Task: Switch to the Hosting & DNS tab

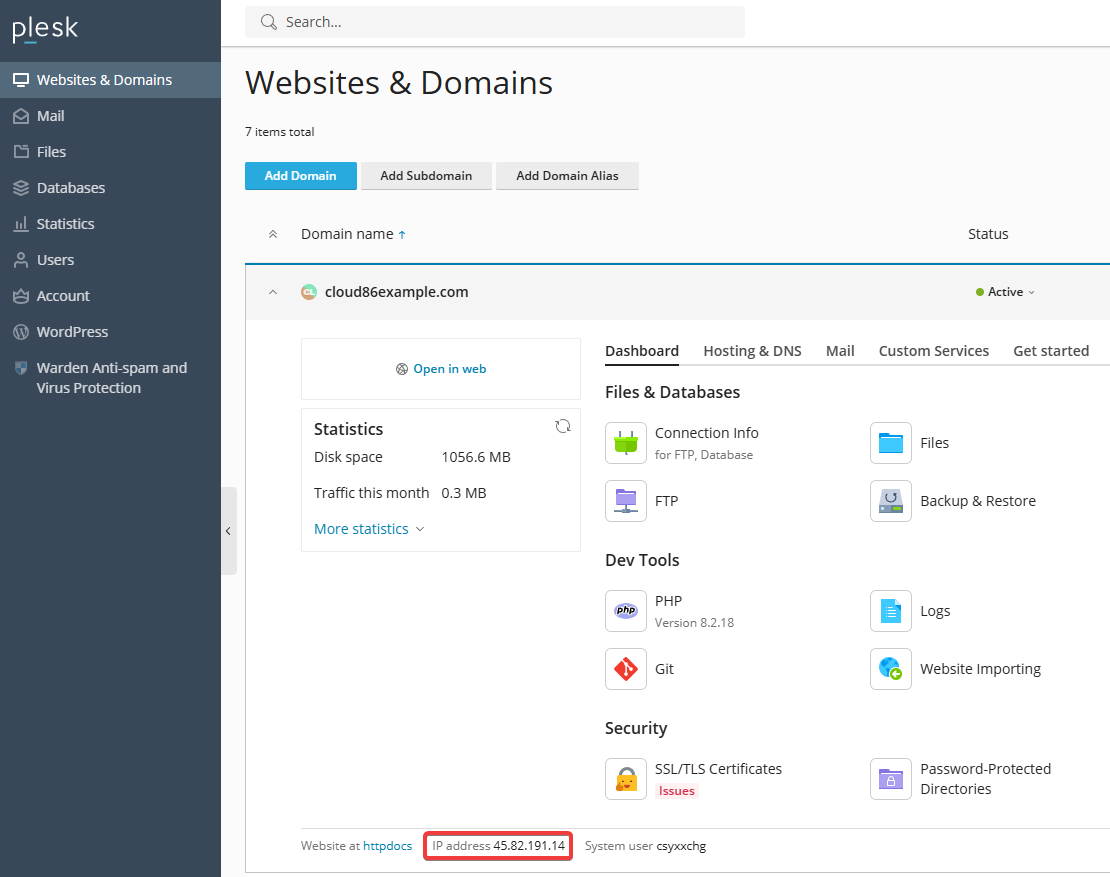Action: coord(752,351)
